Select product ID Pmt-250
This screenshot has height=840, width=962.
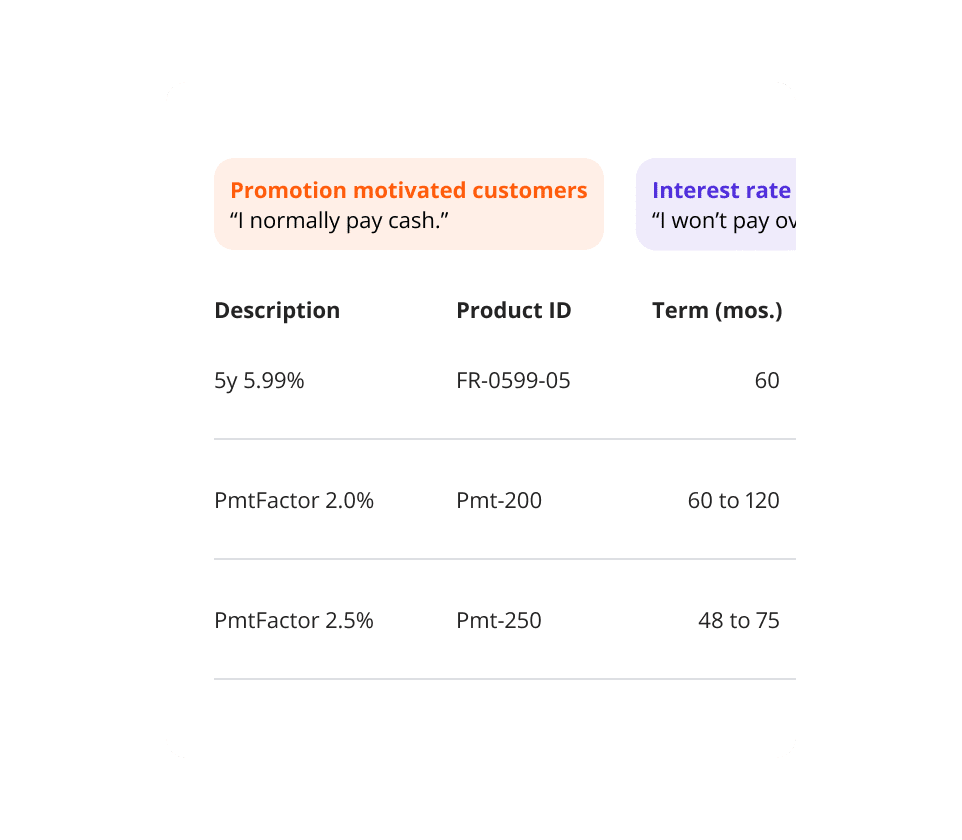(499, 620)
